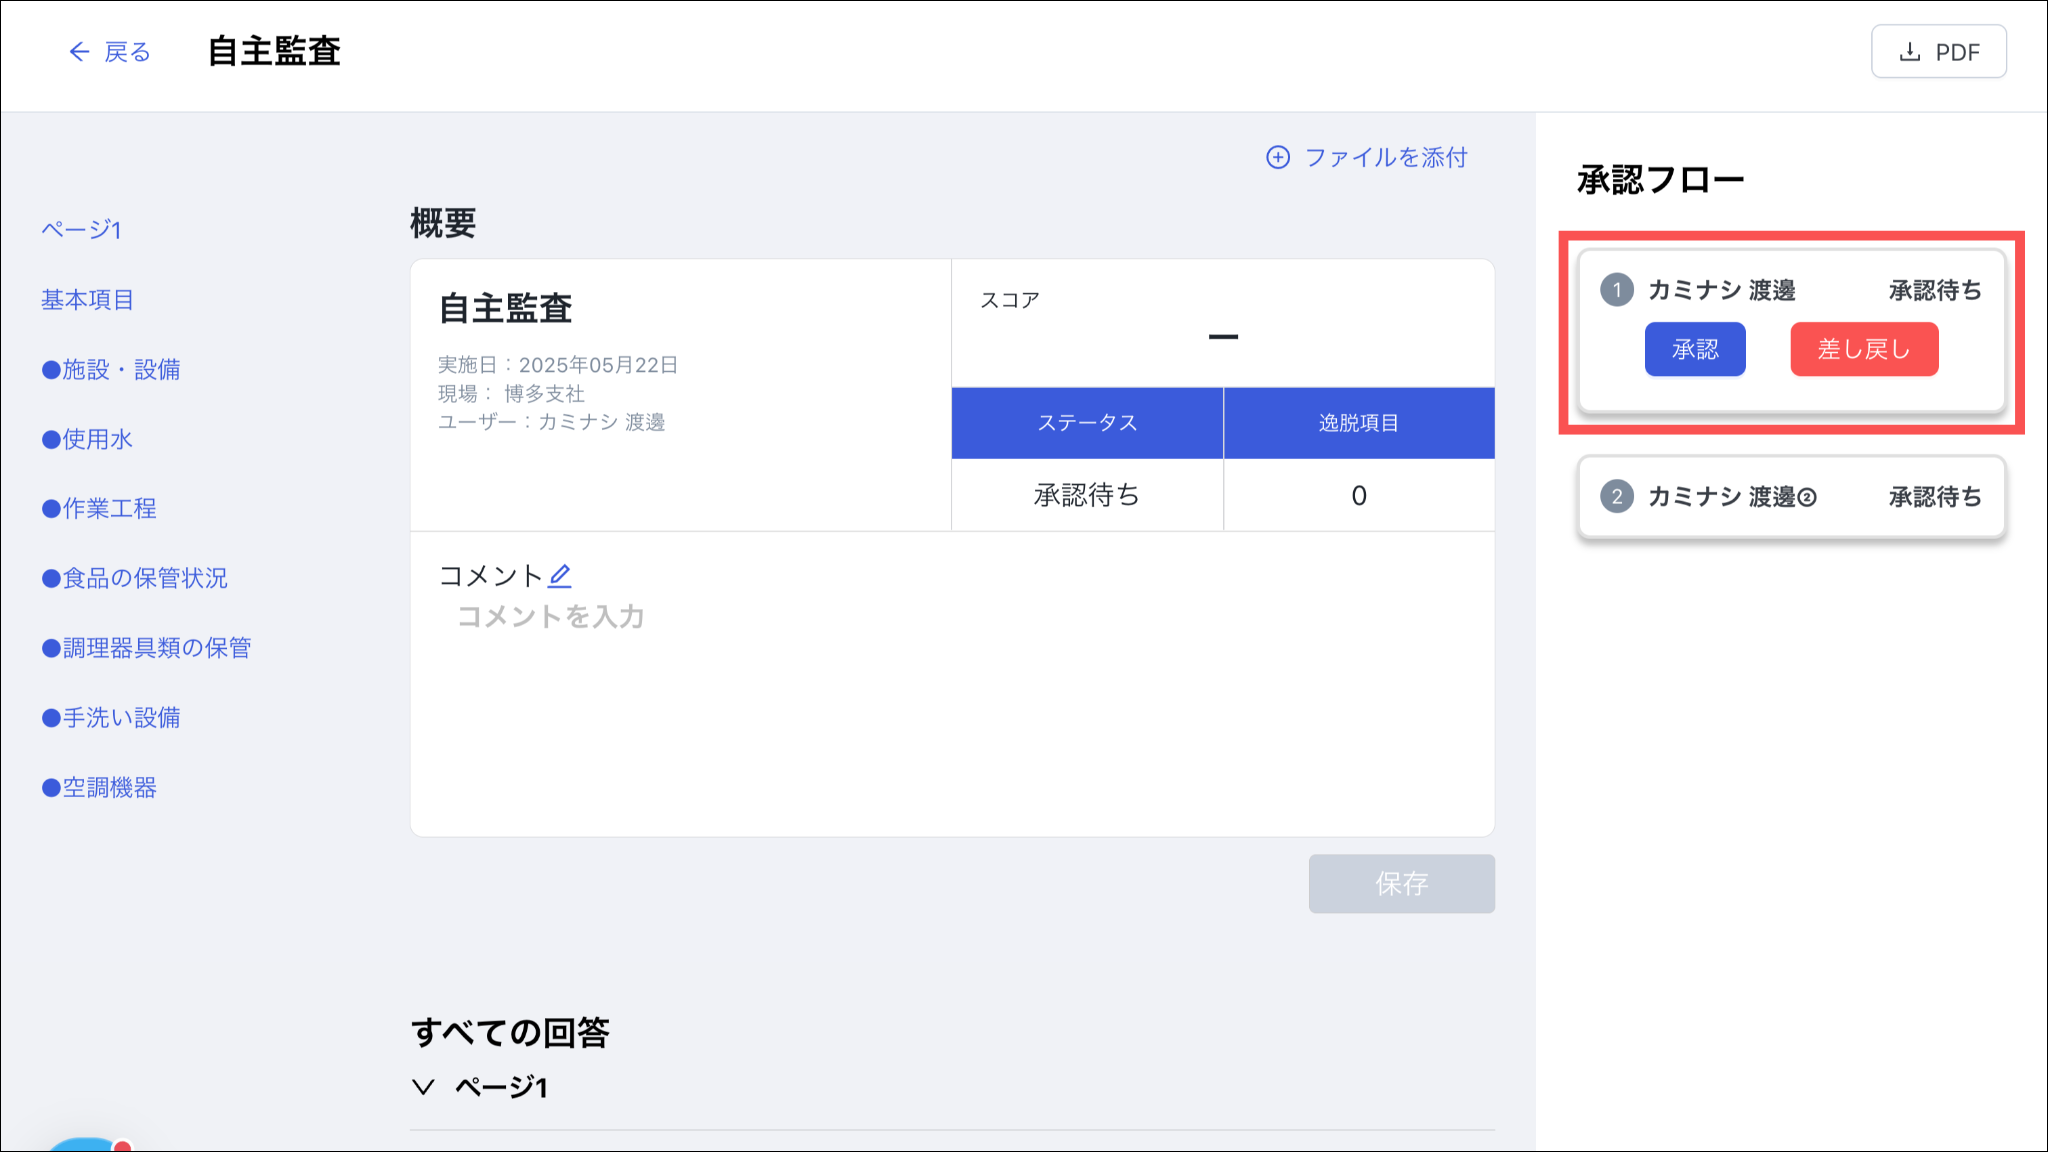This screenshot has height=1152, width=2048.
Task: Click the plus circle attach icon
Action: point(1277,158)
